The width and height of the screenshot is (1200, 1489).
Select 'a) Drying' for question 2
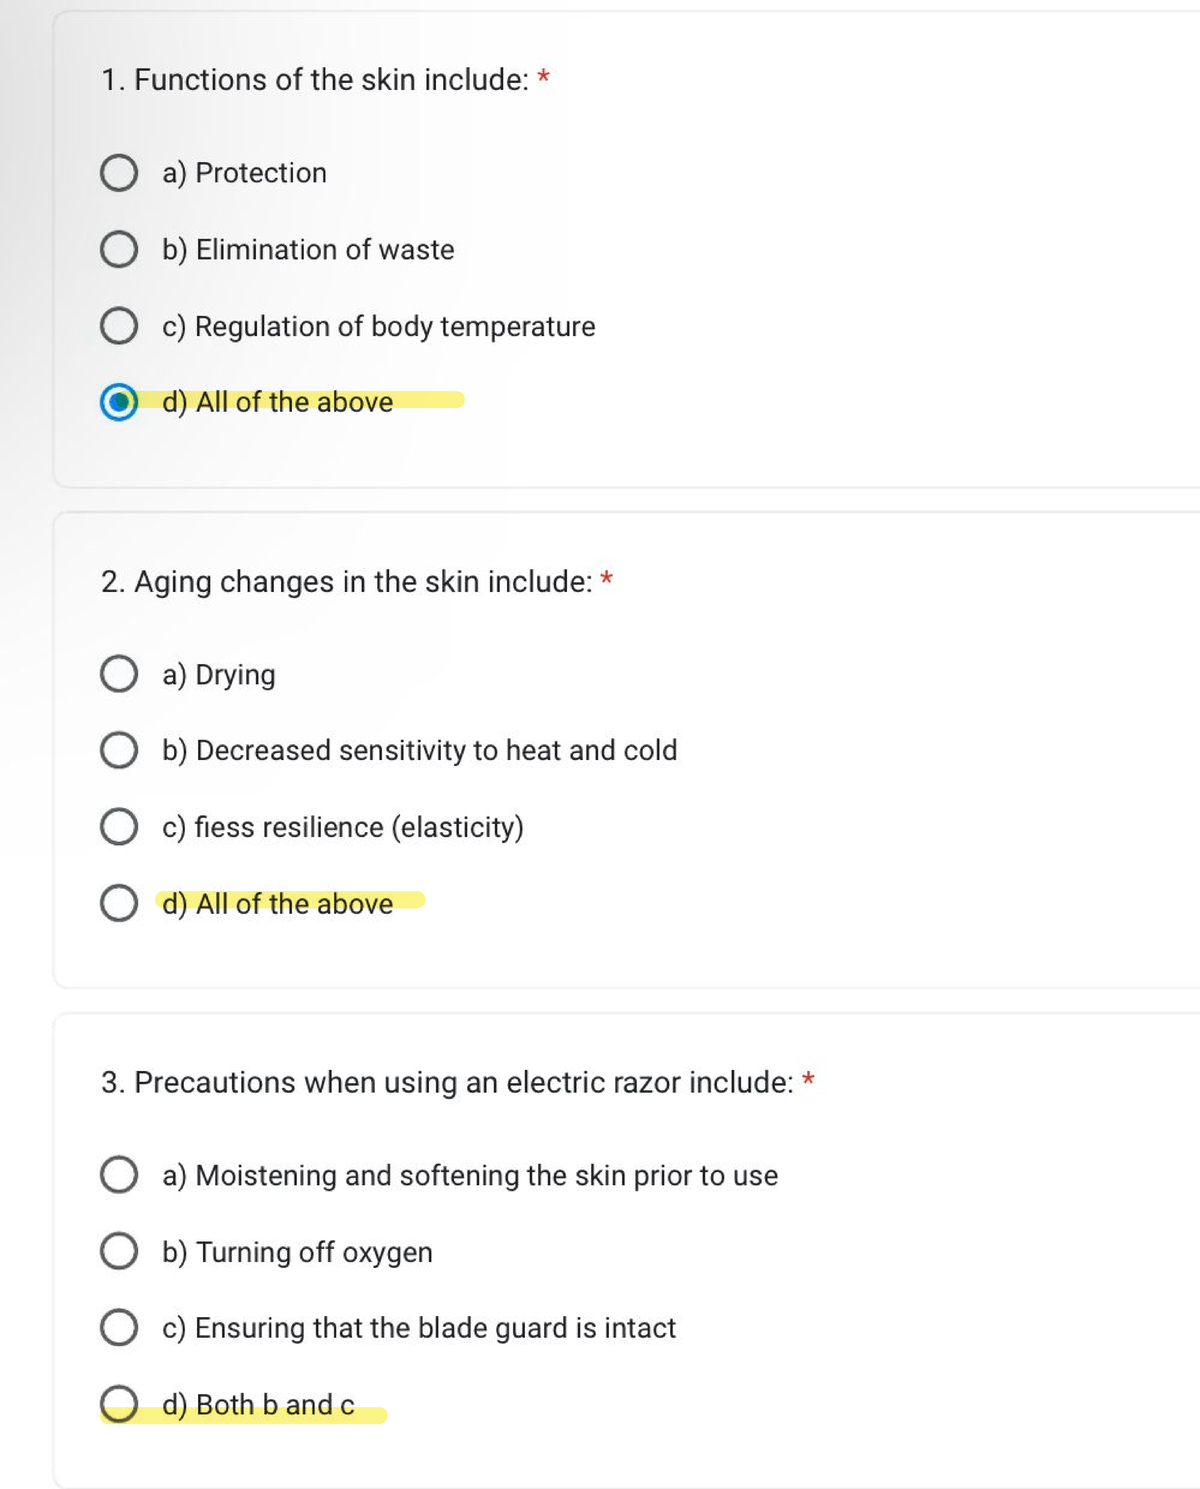[x=120, y=673]
